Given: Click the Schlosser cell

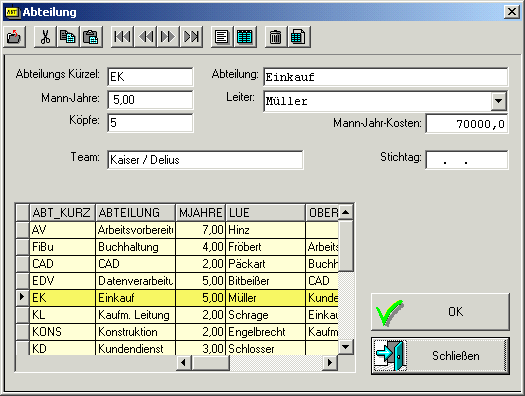Looking at the screenshot, I should 266,348.
